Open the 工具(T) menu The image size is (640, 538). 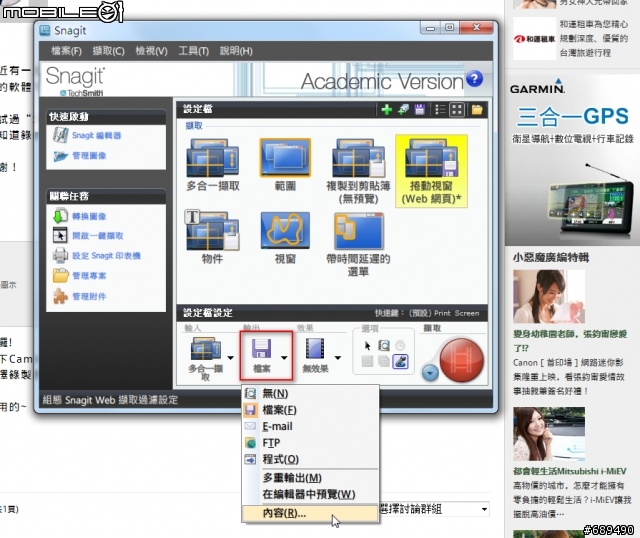193,51
